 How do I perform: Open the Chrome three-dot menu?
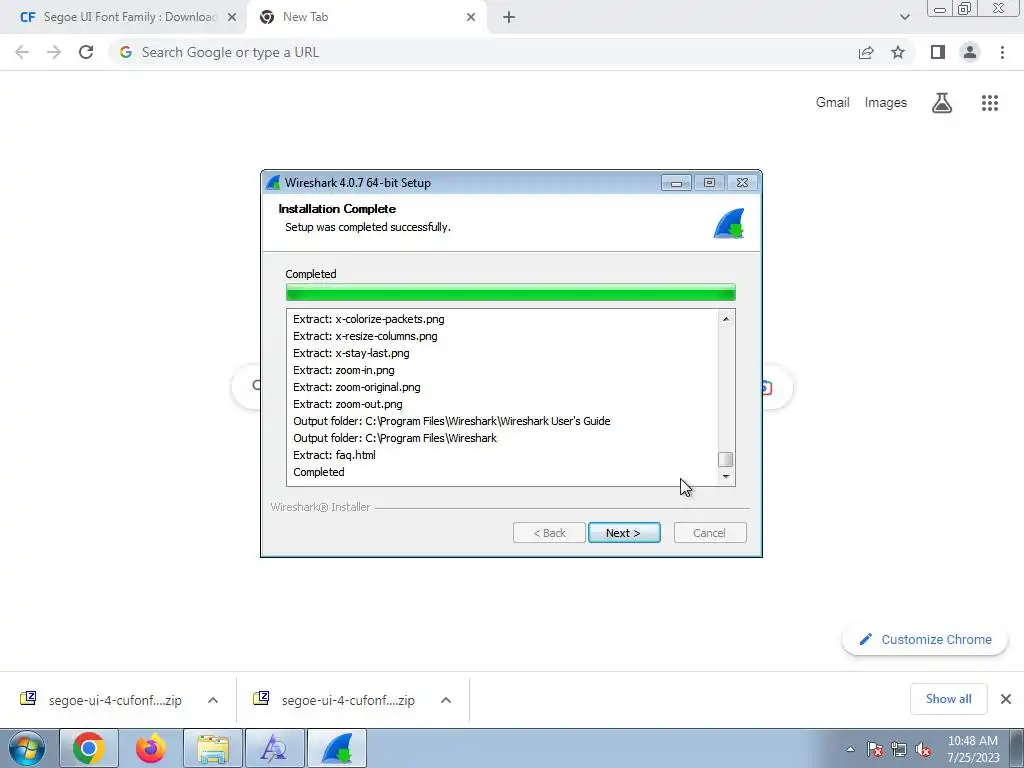click(1002, 52)
